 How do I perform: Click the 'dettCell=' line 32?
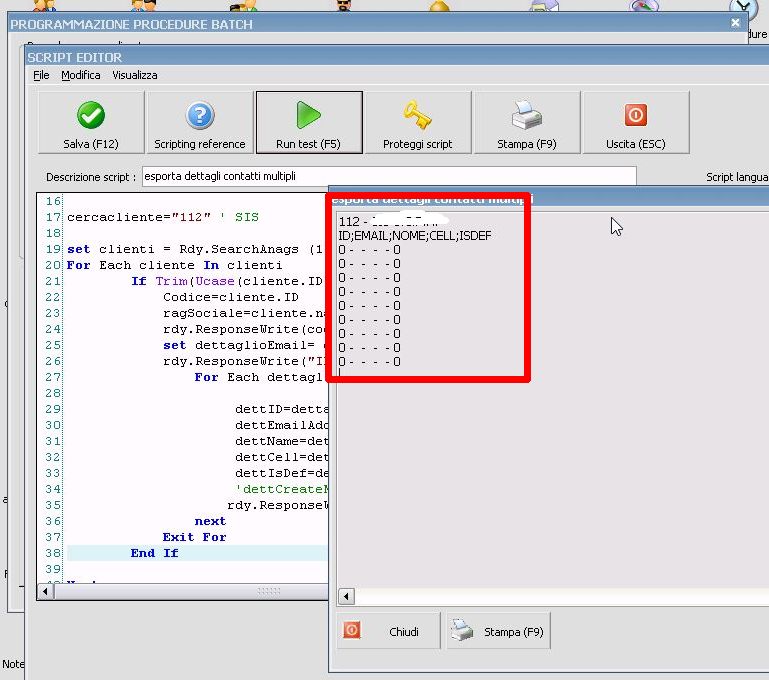point(282,457)
